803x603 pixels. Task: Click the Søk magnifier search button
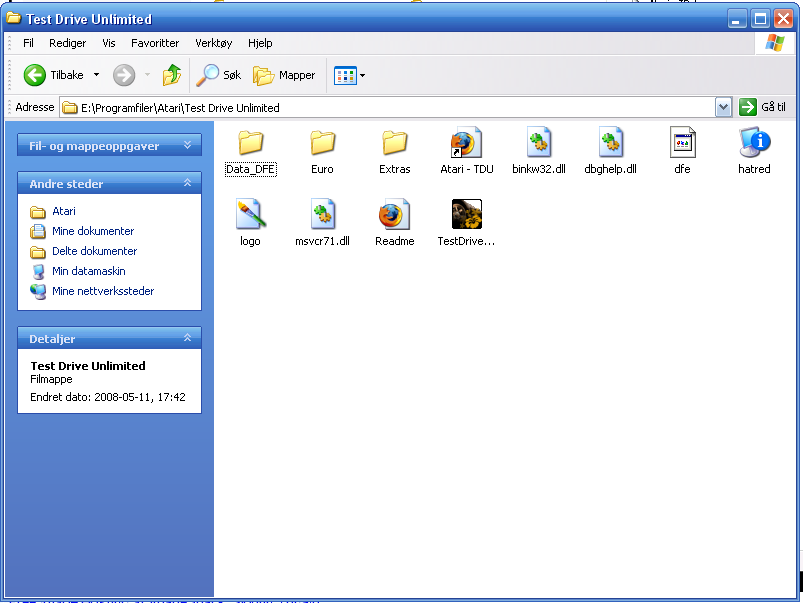pos(219,75)
